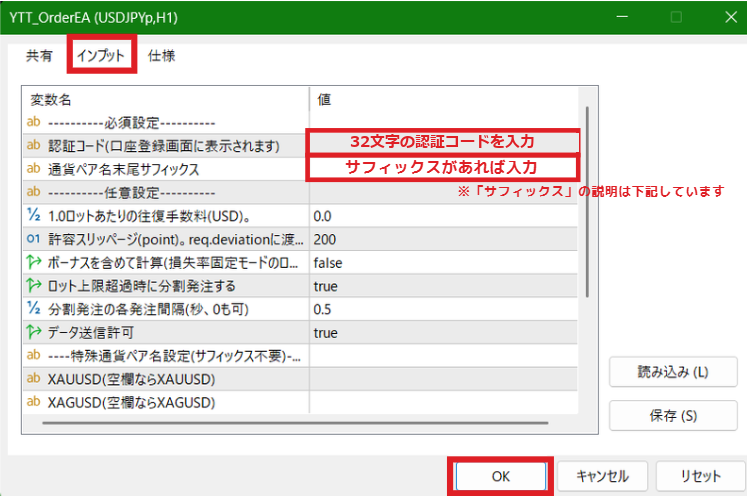The width and height of the screenshot is (747, 496).
Task: Select the XAUUSD(空欄ならXAUUSD) row label
Action: point(131,380)
